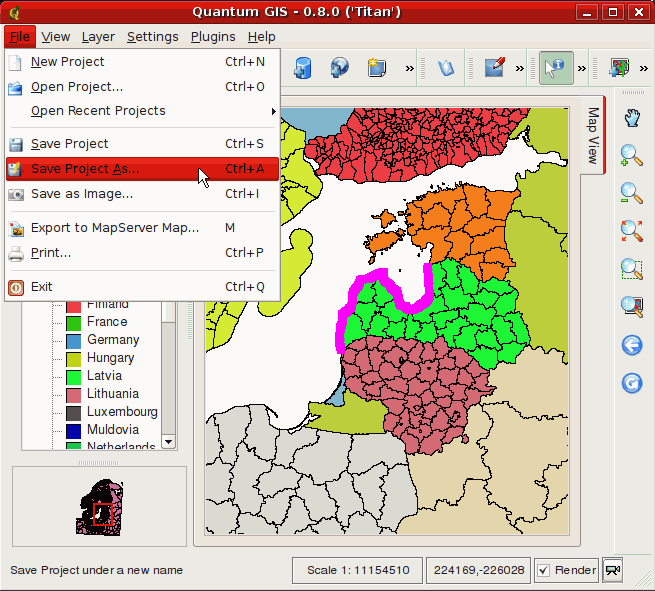Image resolution: width=655 pixels, height=591 pixels.
Task: Open the View menu
Action: (x=56, y=37)
